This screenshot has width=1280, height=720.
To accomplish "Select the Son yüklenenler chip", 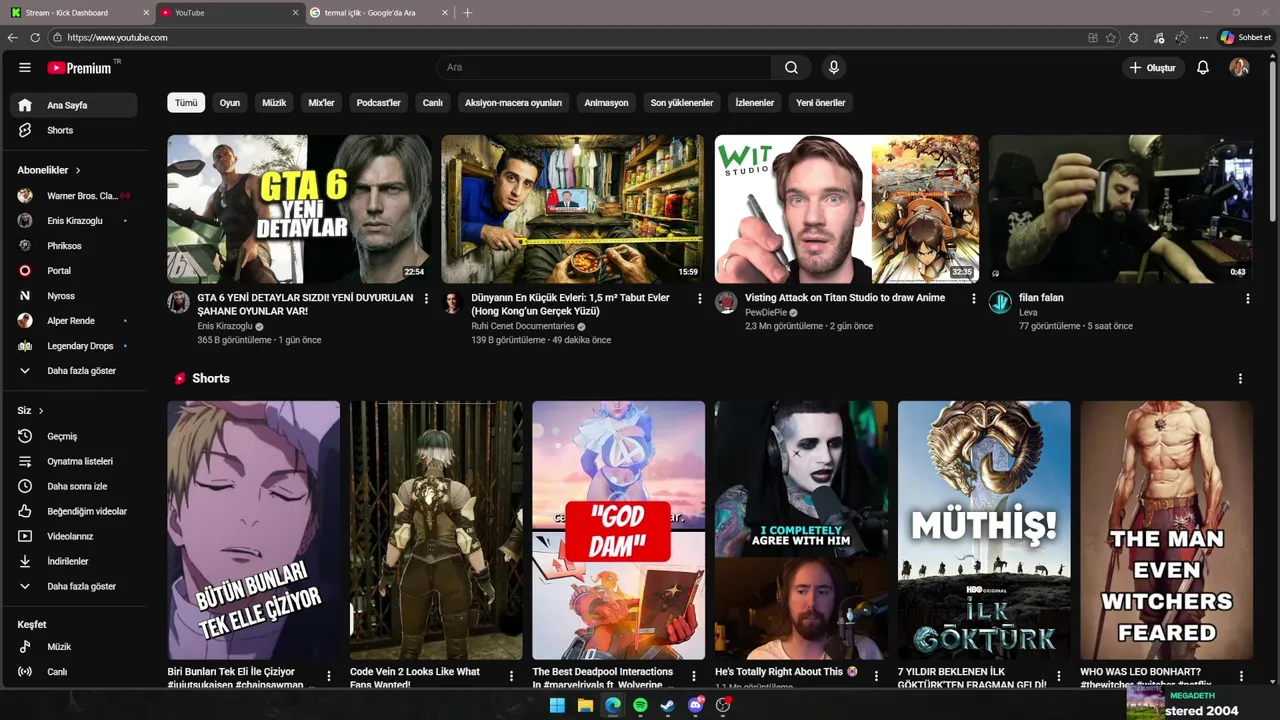I will point(682,103).
